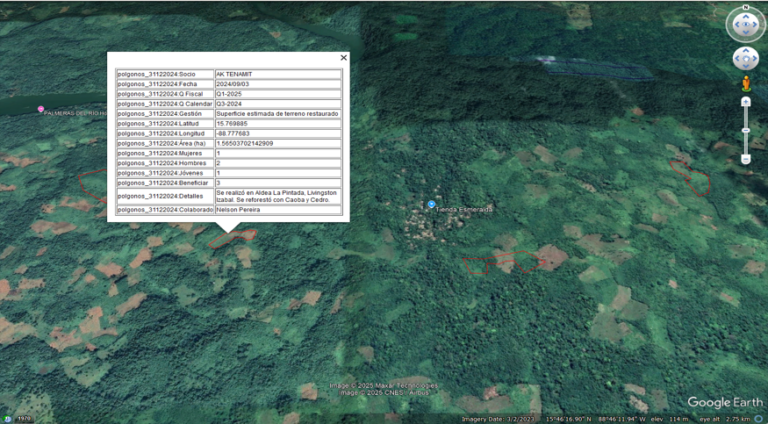Viewport: 768px width, 424px height.
Task: Rotate view right with eye joystick arrow
Action: click(x=755, y=24)
